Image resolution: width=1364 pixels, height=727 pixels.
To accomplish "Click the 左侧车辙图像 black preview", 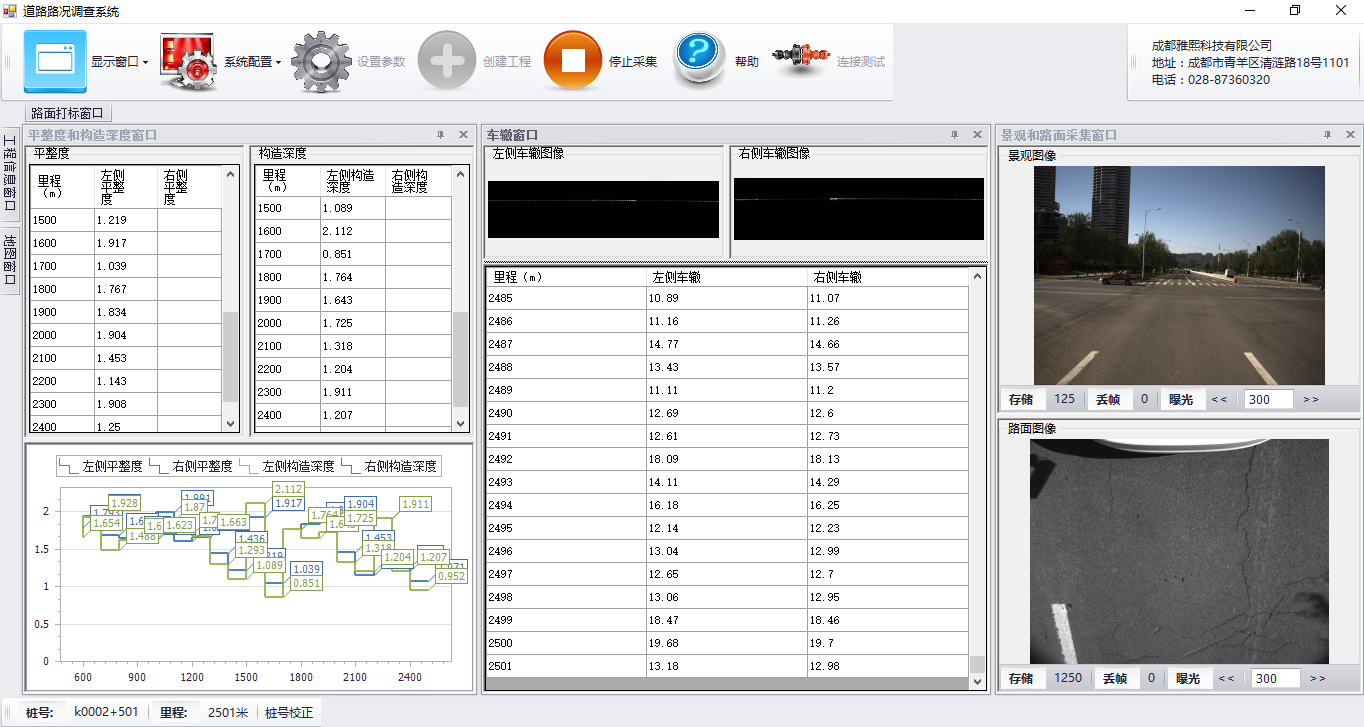I will click(x=603, y=209).
